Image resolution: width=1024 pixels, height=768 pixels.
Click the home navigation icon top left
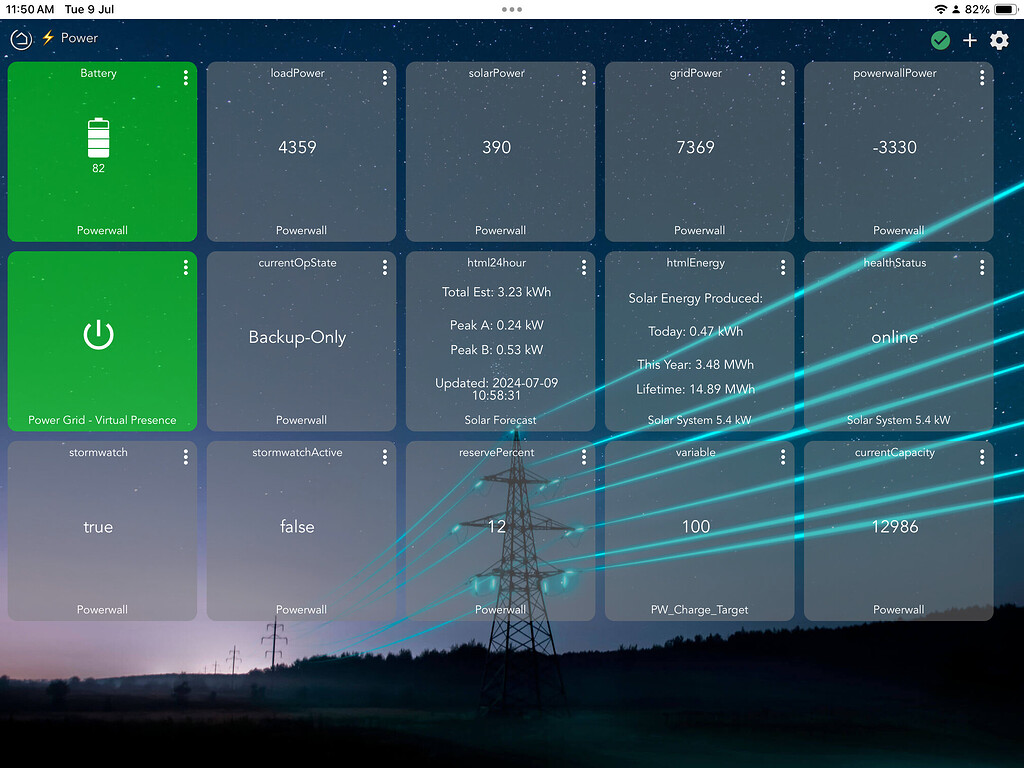pyautogui.click(x=21, y=40)
